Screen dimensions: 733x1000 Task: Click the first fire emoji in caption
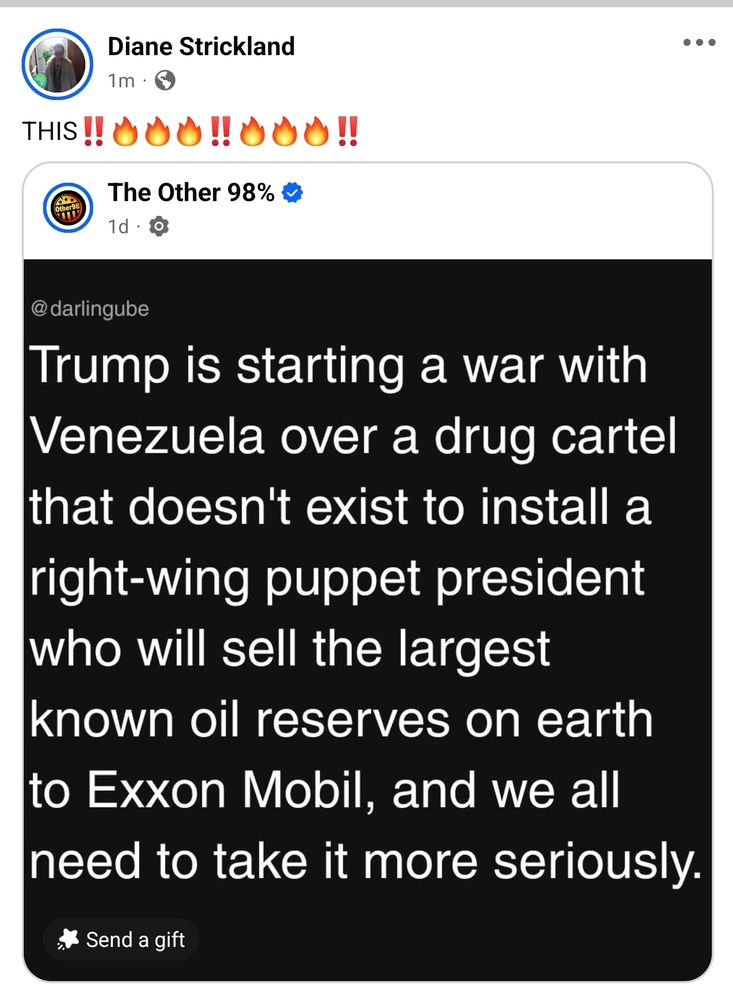125,131
